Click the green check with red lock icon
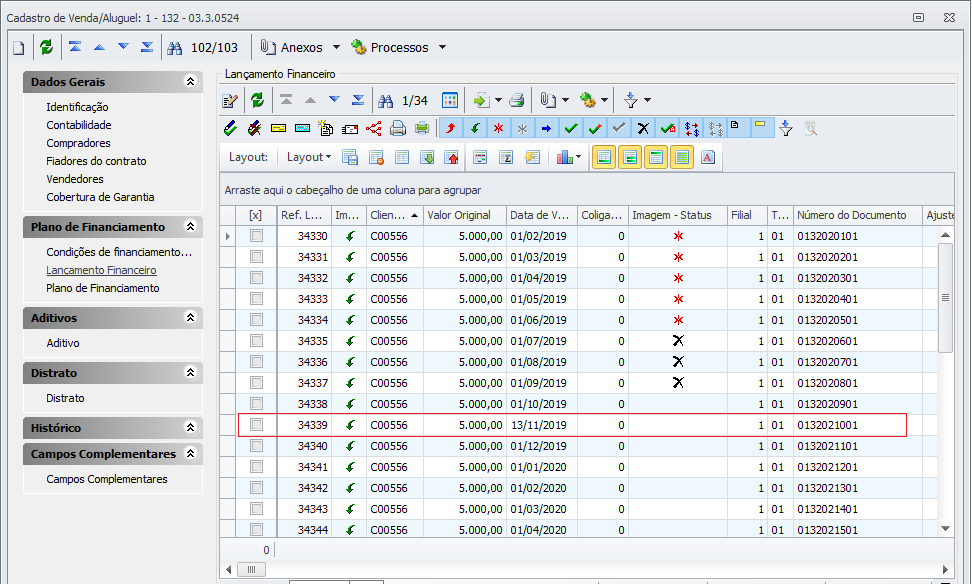972x584 pixels. coord(668,128)
